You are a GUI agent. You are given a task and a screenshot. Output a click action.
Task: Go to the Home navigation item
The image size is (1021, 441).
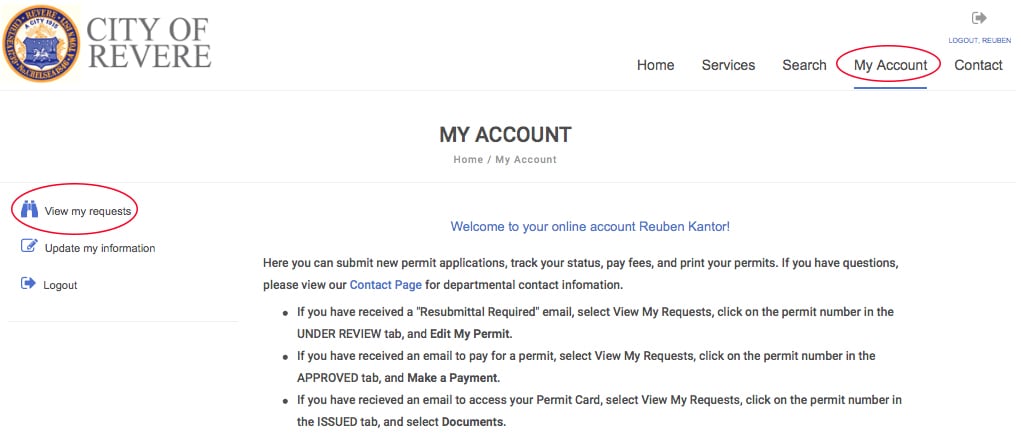click(x=655, y=65)
